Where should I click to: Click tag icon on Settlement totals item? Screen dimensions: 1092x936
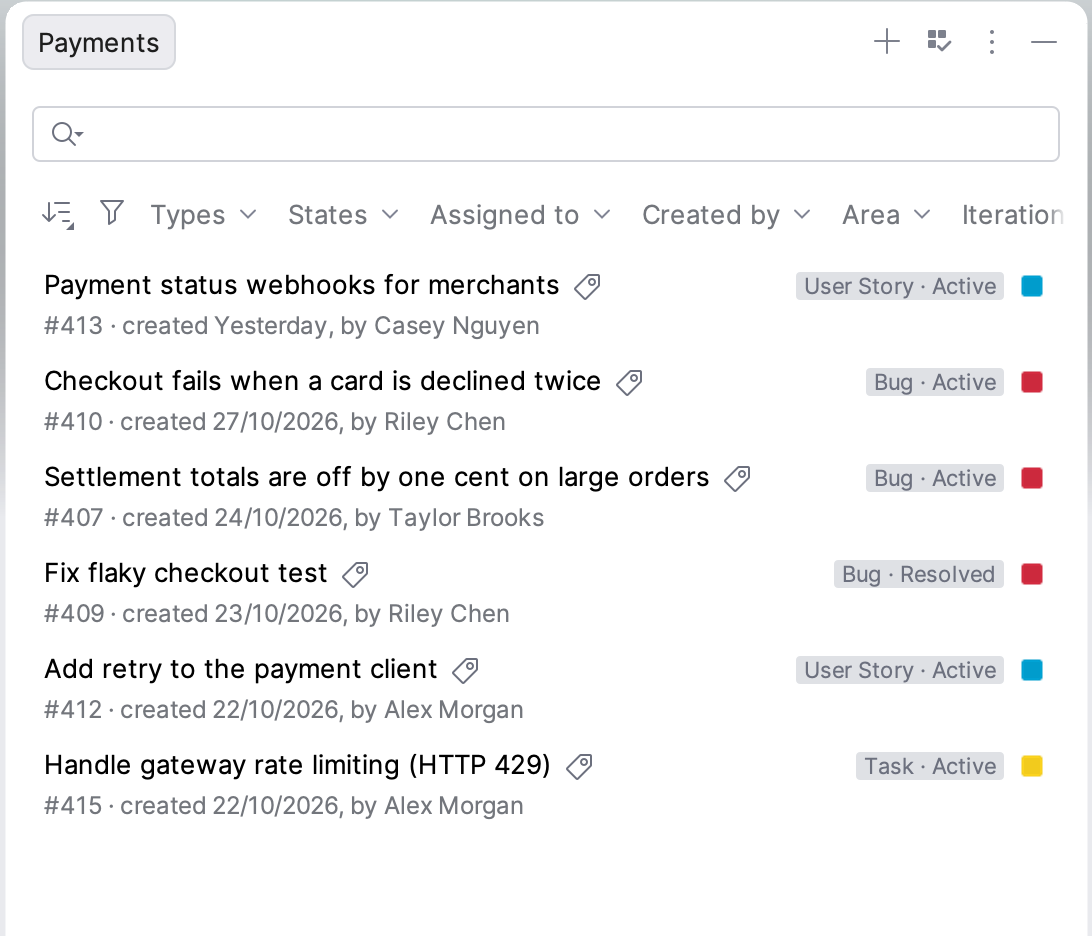click(x=737, y=478)
